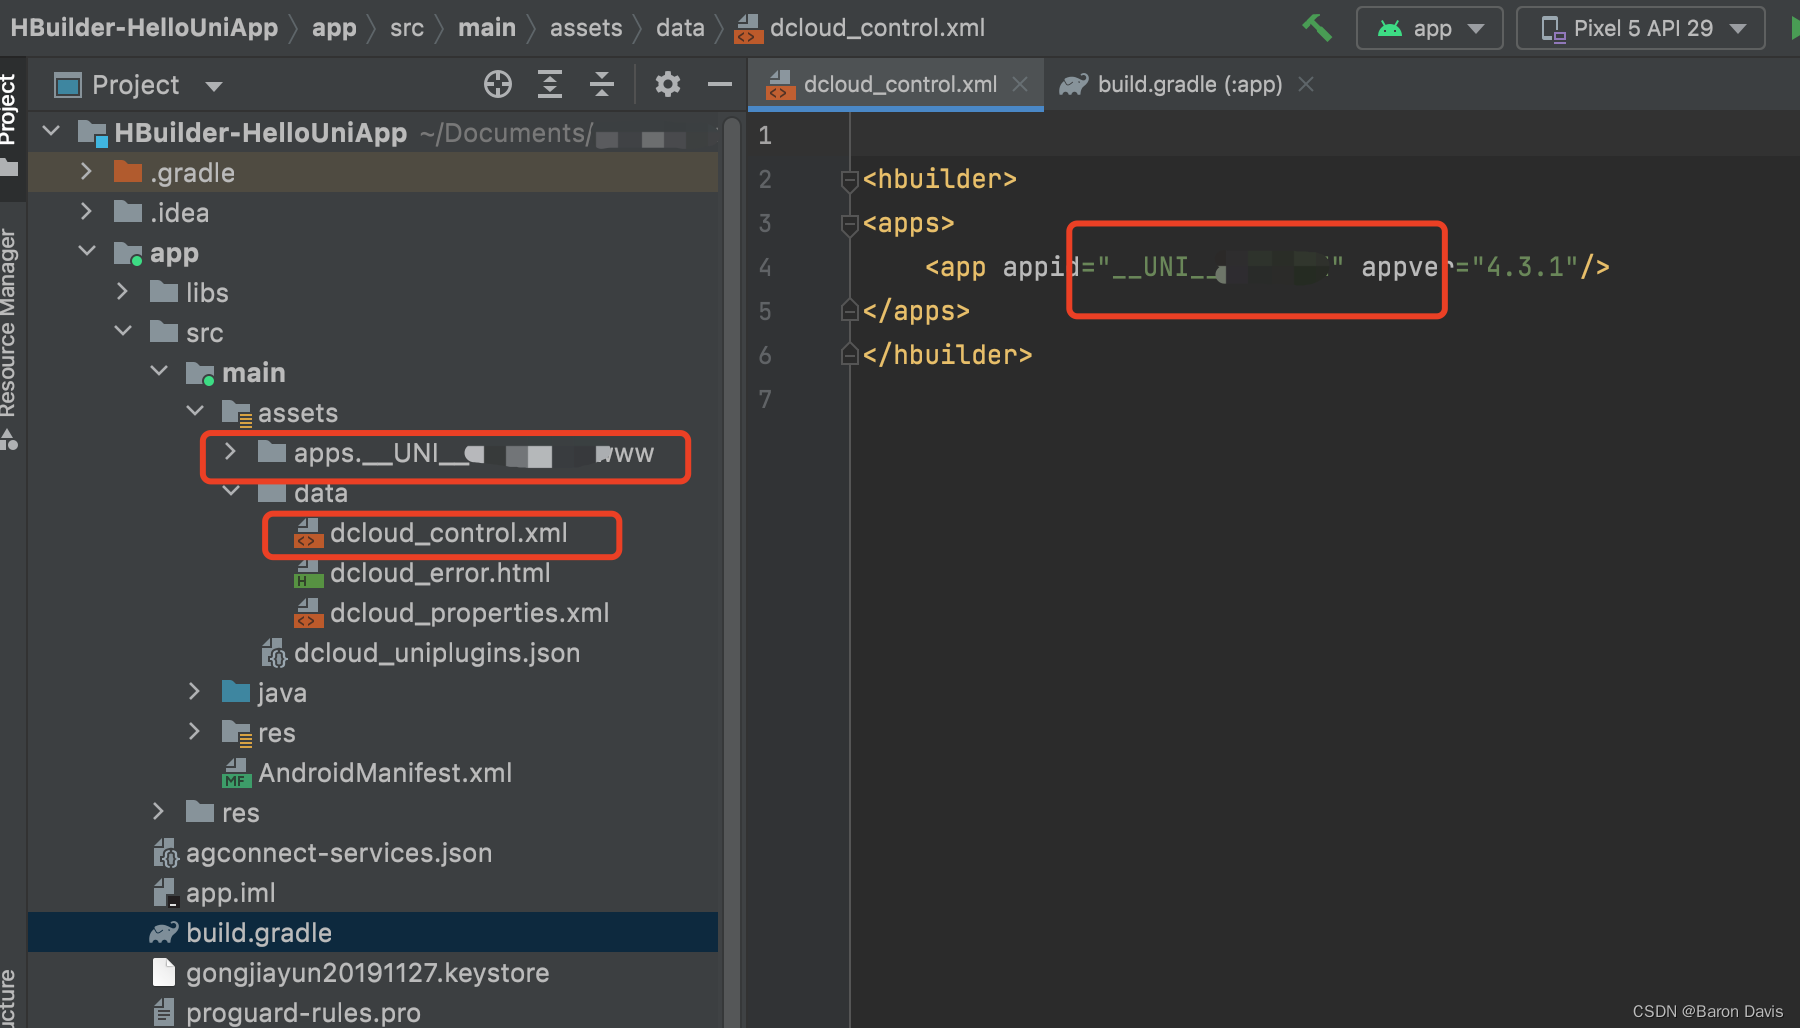Select dcloud_properties.xml file
The height and width of the screenshot is (1028, 1800).
tap(469, 613)
